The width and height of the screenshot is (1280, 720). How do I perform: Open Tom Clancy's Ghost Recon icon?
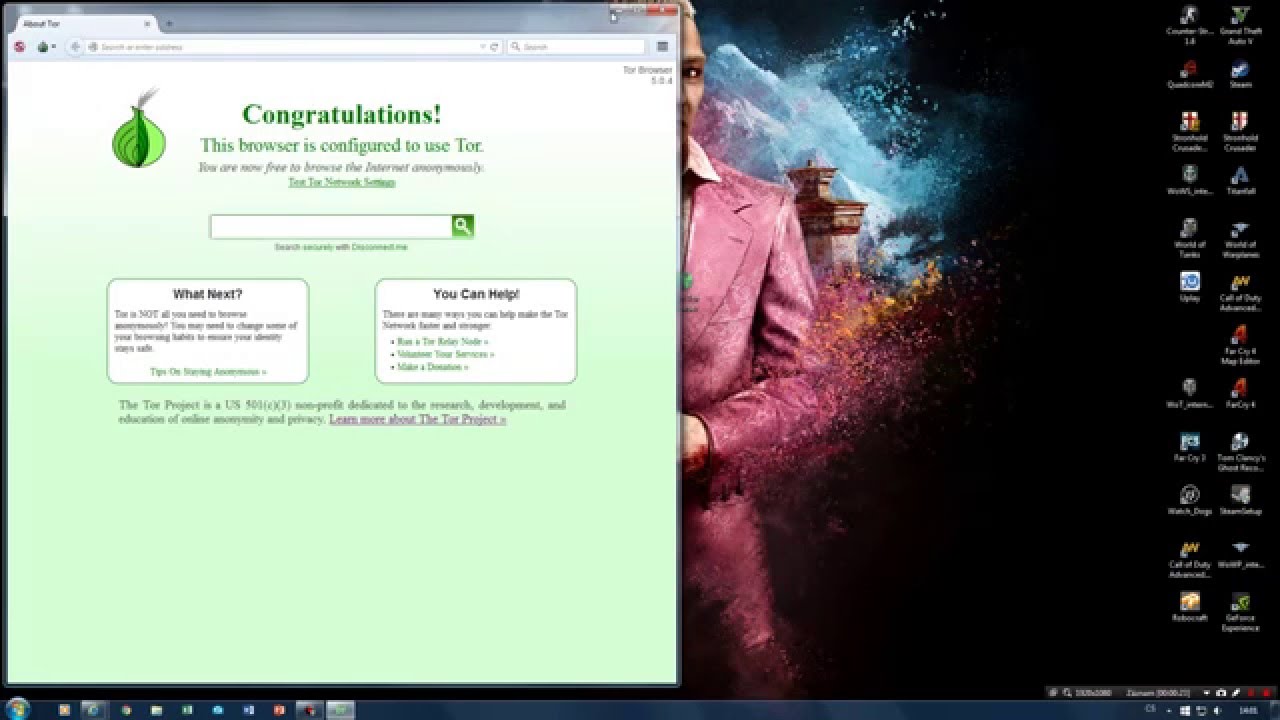click(1240, 450)
